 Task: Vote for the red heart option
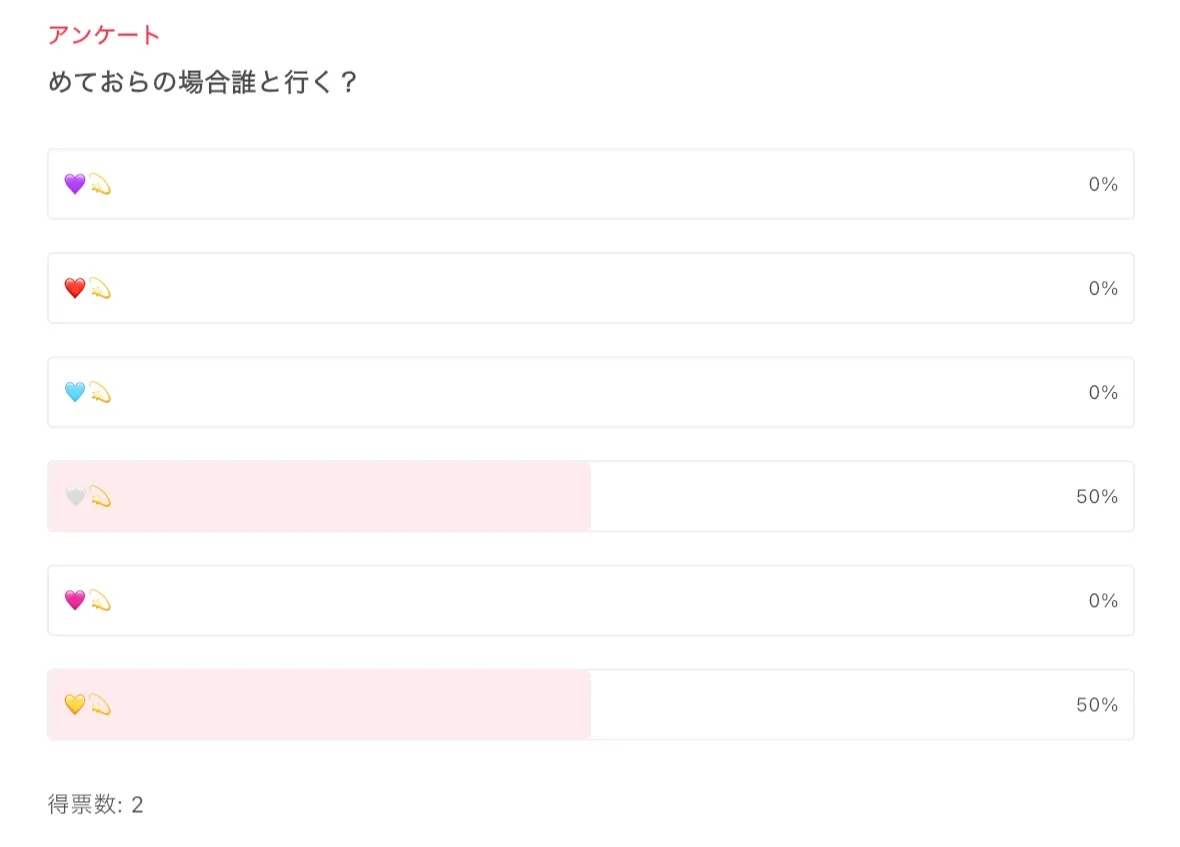click(590, 288)
